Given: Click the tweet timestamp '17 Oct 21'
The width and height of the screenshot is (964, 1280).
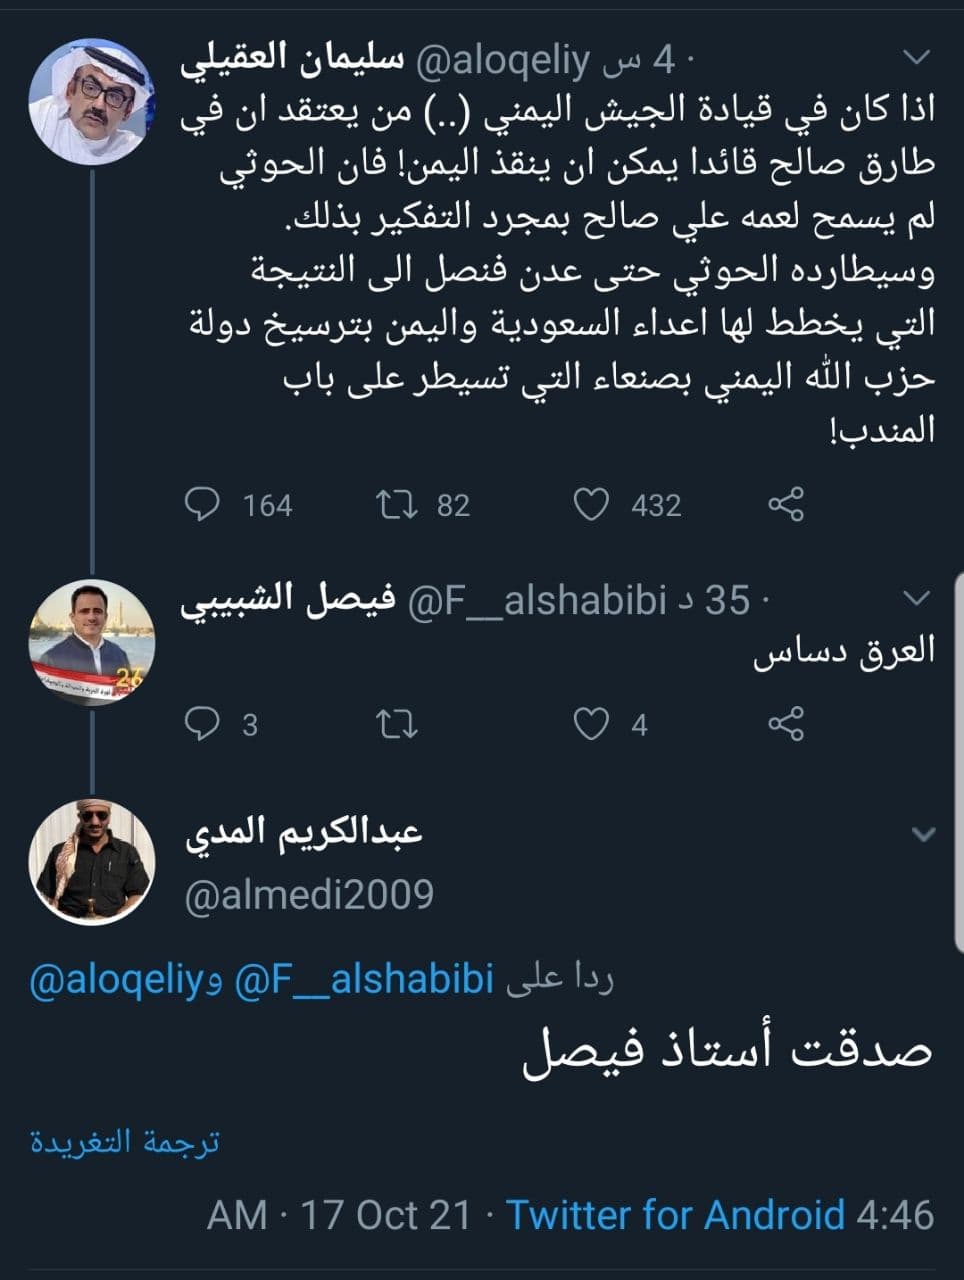Looking at the screenshot, I should [385, 1215].
